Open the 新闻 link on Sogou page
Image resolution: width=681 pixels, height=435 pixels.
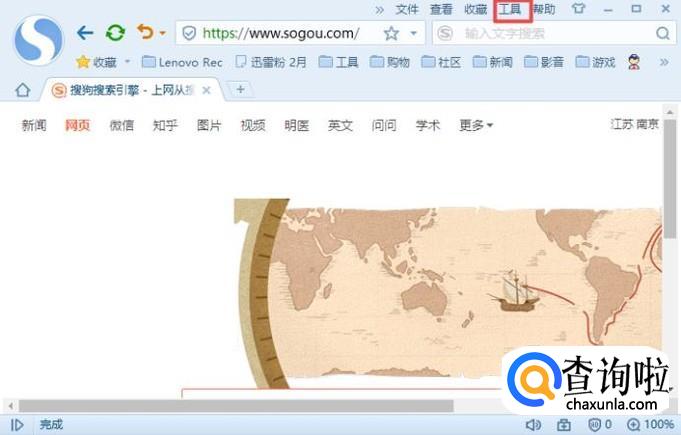point(34,125)
